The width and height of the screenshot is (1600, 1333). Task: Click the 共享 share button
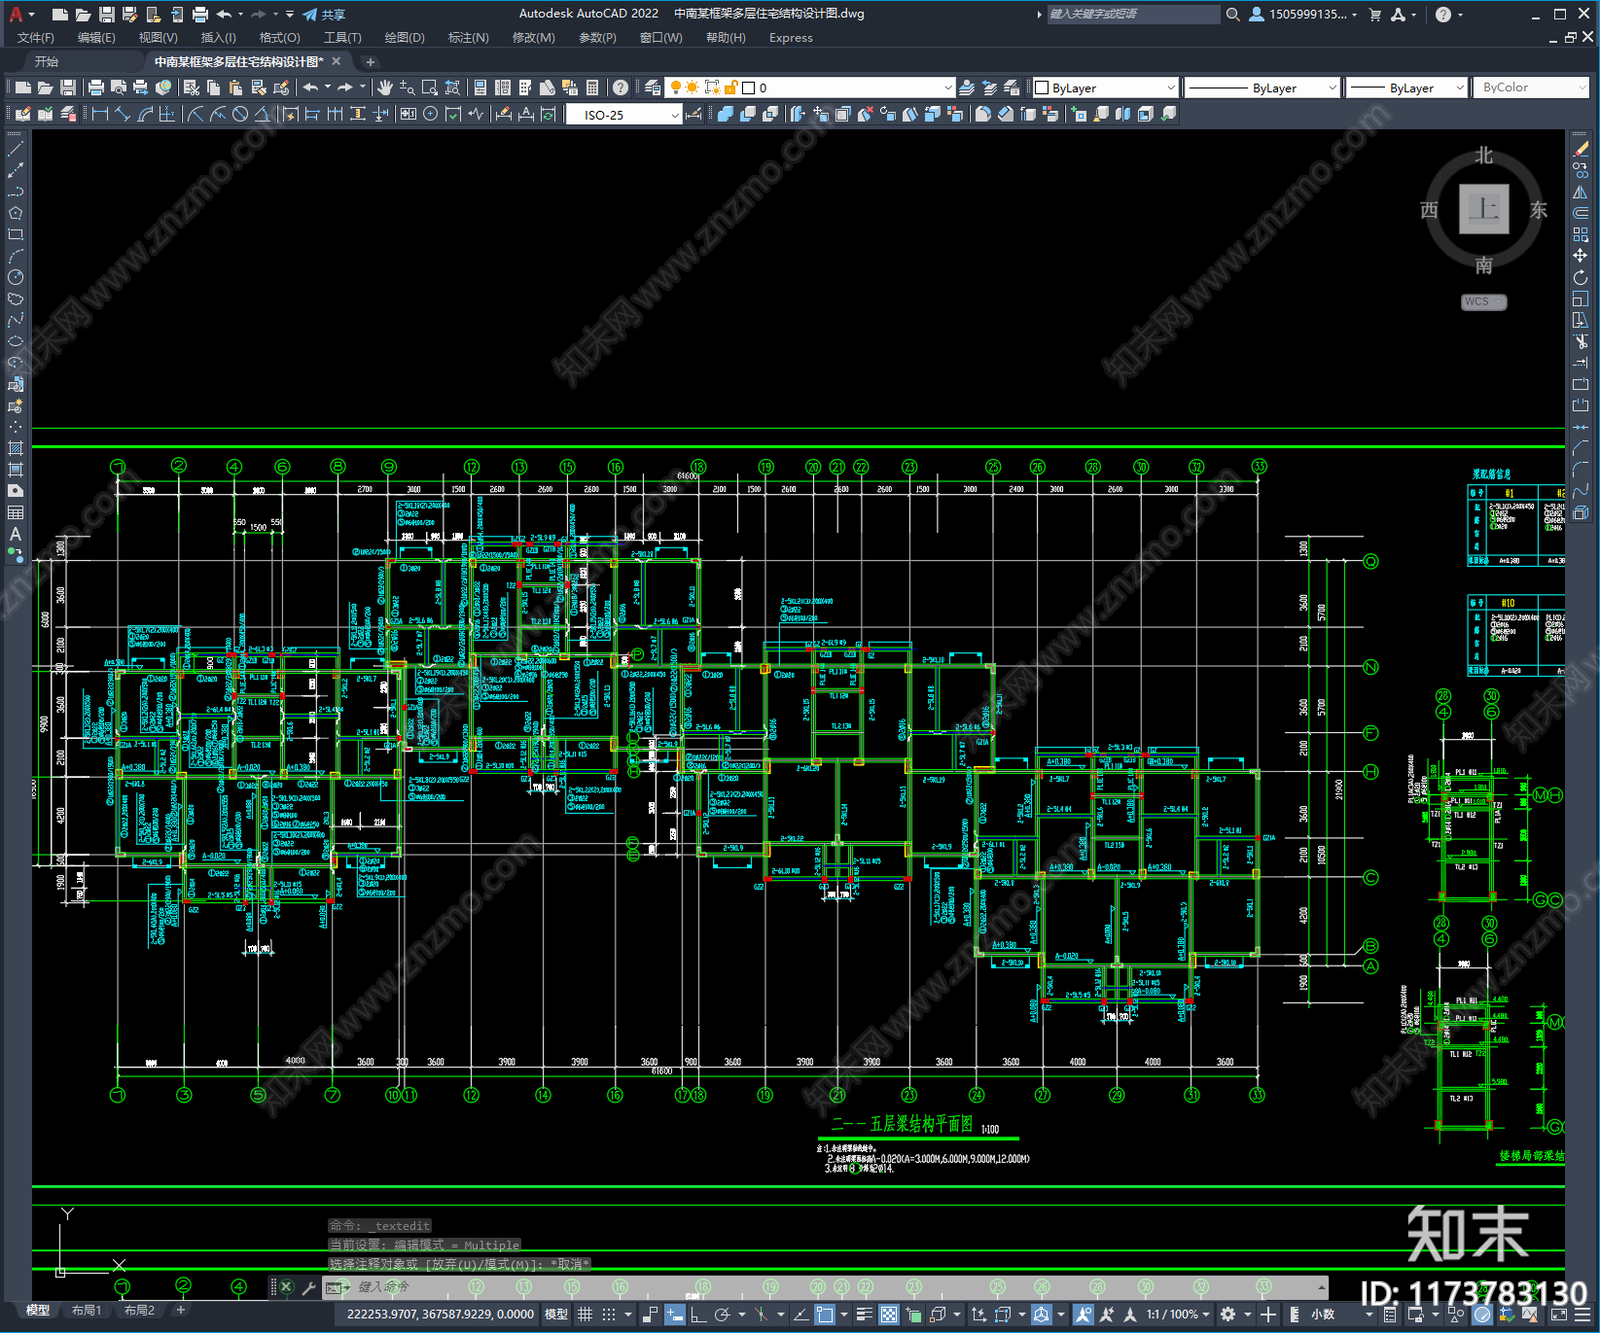pos(324,14)
